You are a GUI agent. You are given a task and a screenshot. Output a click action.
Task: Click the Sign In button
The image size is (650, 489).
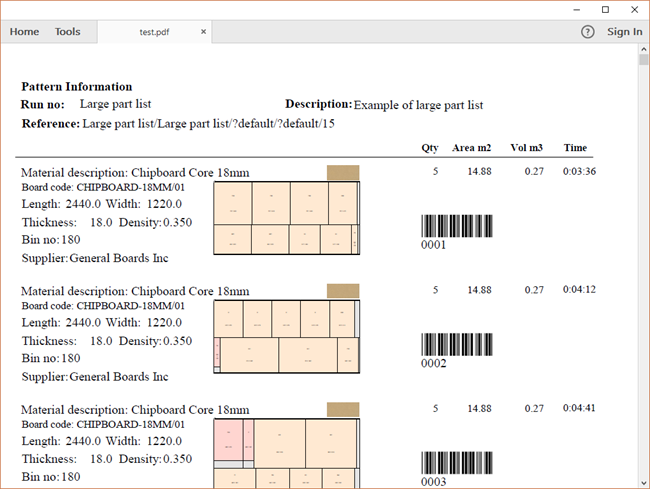[625, 32]
